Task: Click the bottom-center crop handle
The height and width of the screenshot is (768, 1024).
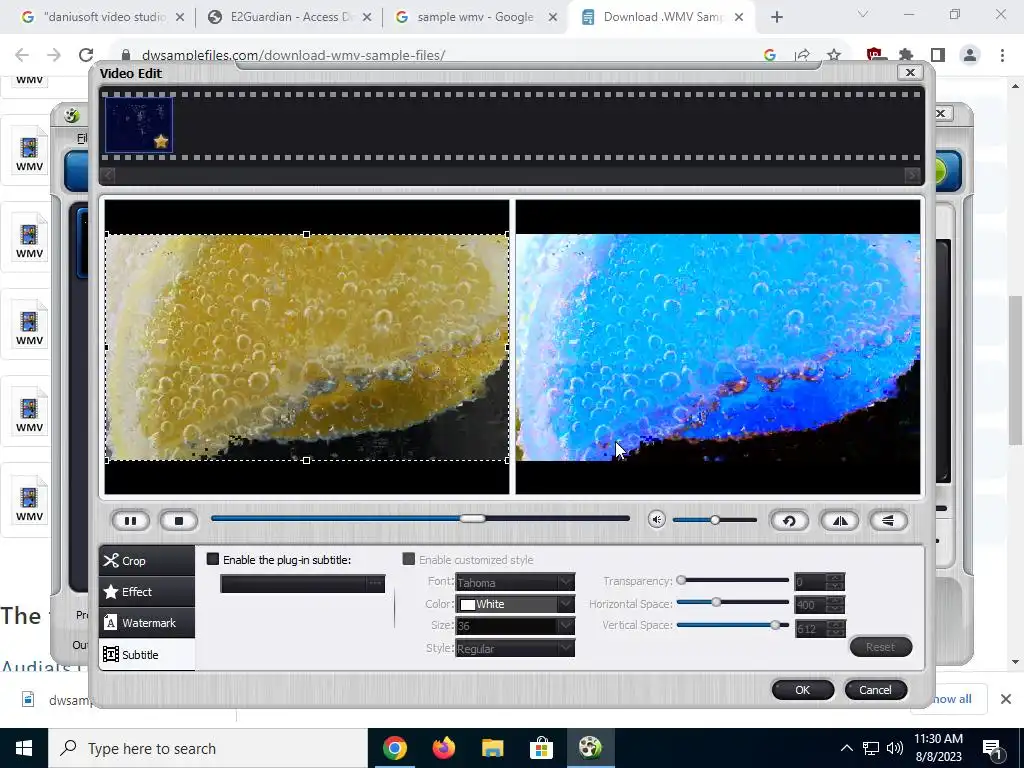Action: click(306, 460)
